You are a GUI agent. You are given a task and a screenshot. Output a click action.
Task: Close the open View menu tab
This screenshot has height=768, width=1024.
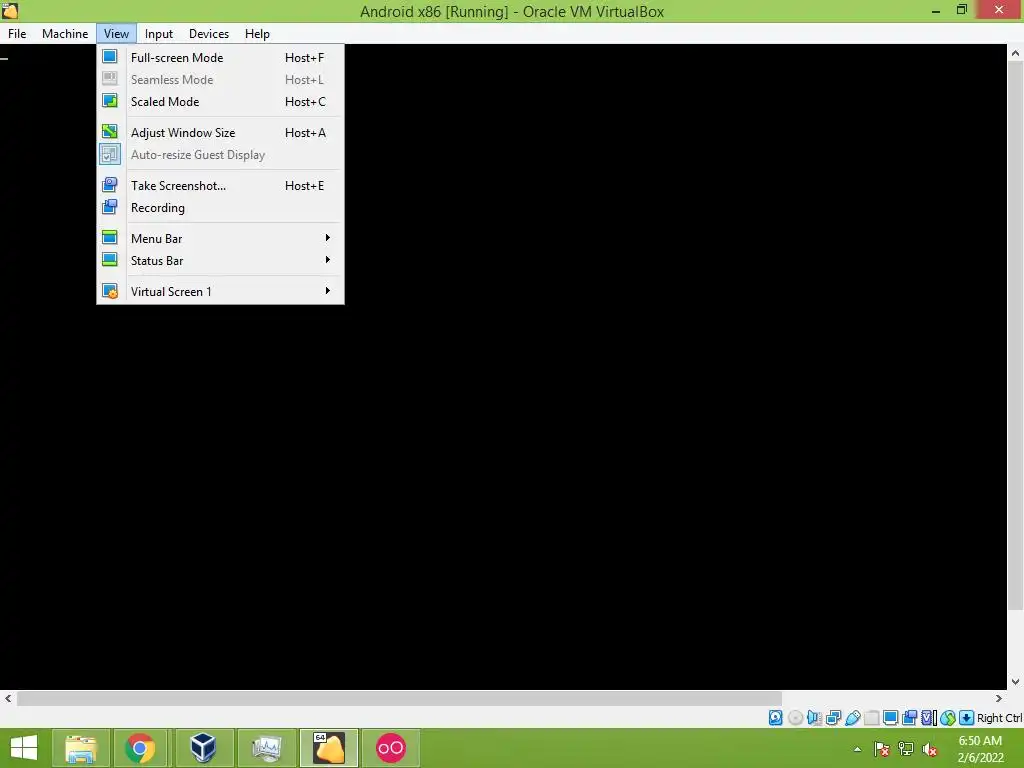coord(116,33)
